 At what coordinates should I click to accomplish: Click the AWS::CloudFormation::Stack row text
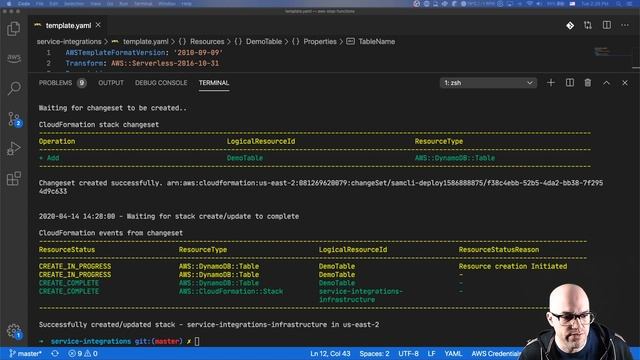point(231,291)
